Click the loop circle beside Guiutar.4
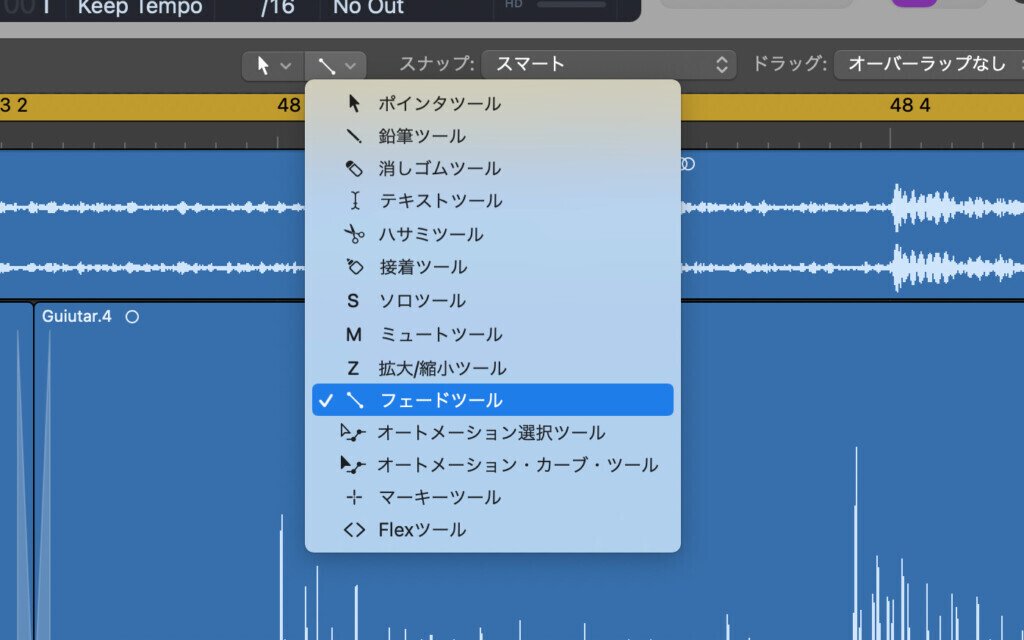This screenshot has width=1024, height=640. click(x=132, y=317)
